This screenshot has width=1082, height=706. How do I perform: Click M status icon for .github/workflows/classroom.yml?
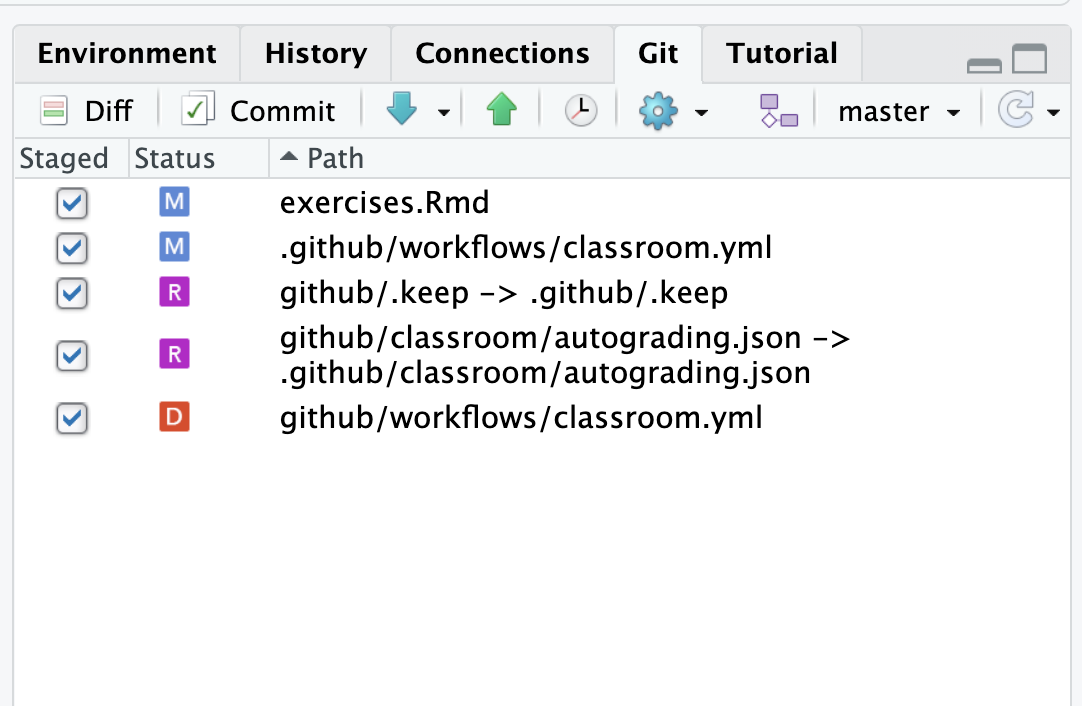pyautogui.click(x=175, y=247)
